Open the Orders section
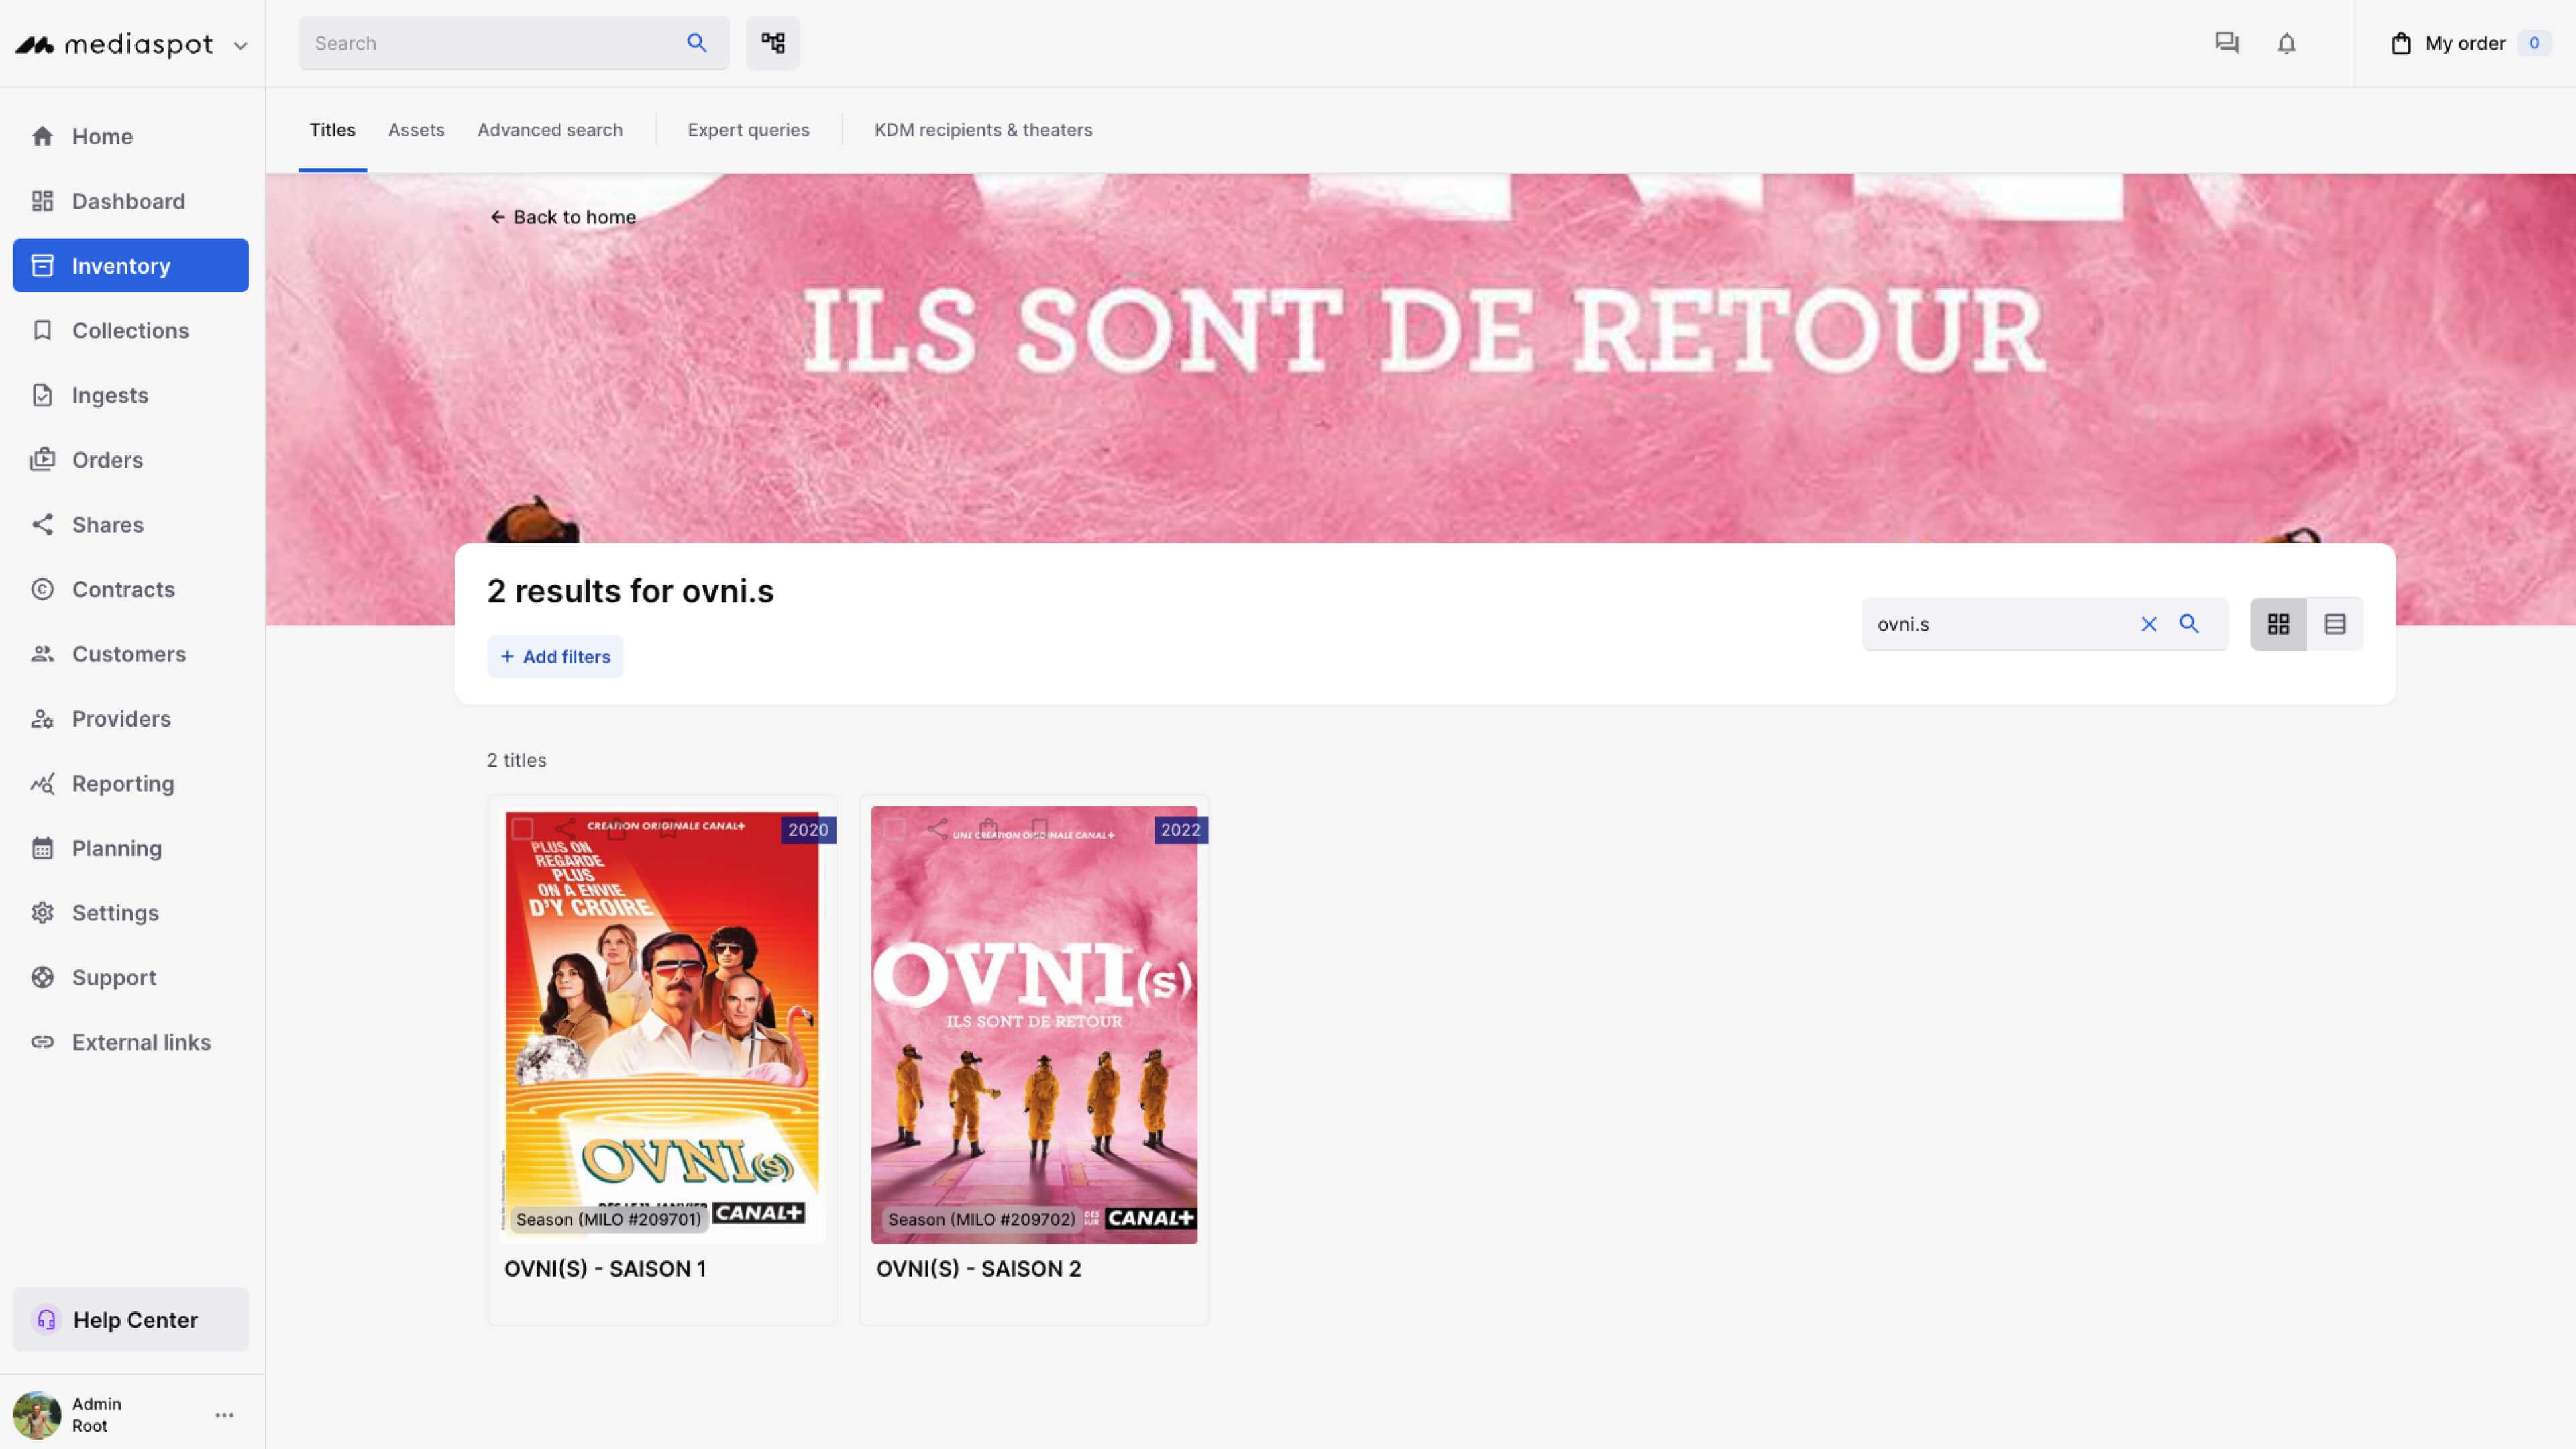2576x1449 pixels. point(130,460)
